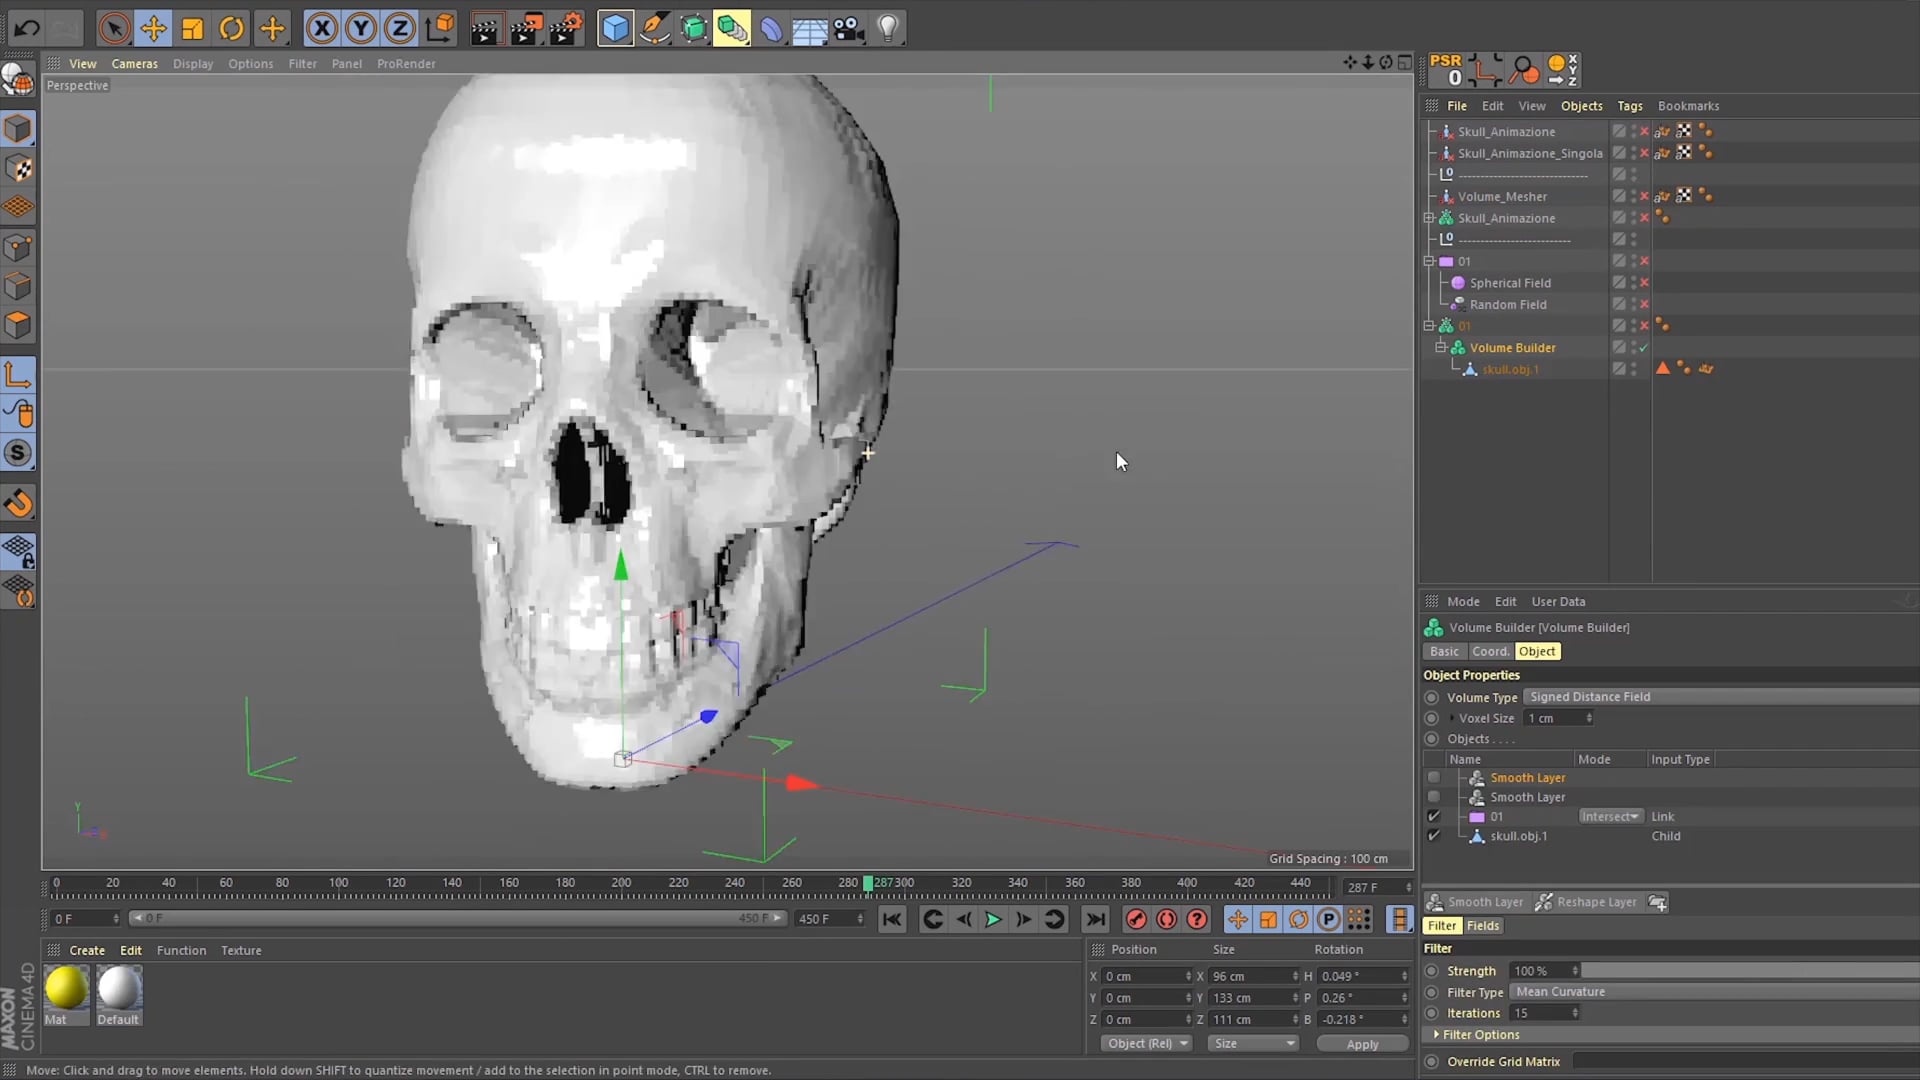This screenshot has width=1920, height=1080.
Task: Open the Intersect mode dropdown
Action: [x=1610, y=816]
